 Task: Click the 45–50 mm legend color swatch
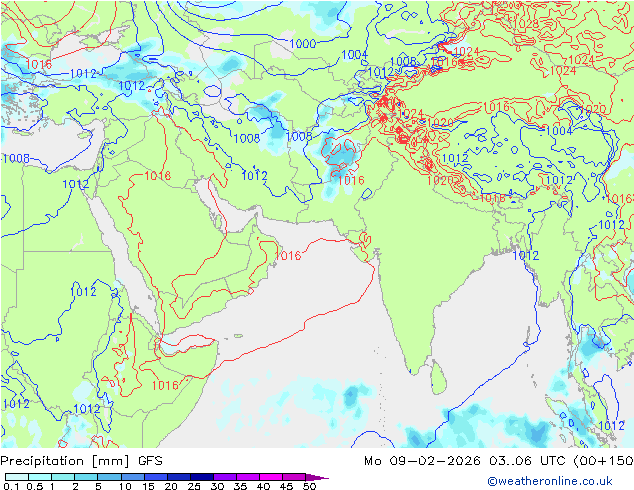click(294, 477)
